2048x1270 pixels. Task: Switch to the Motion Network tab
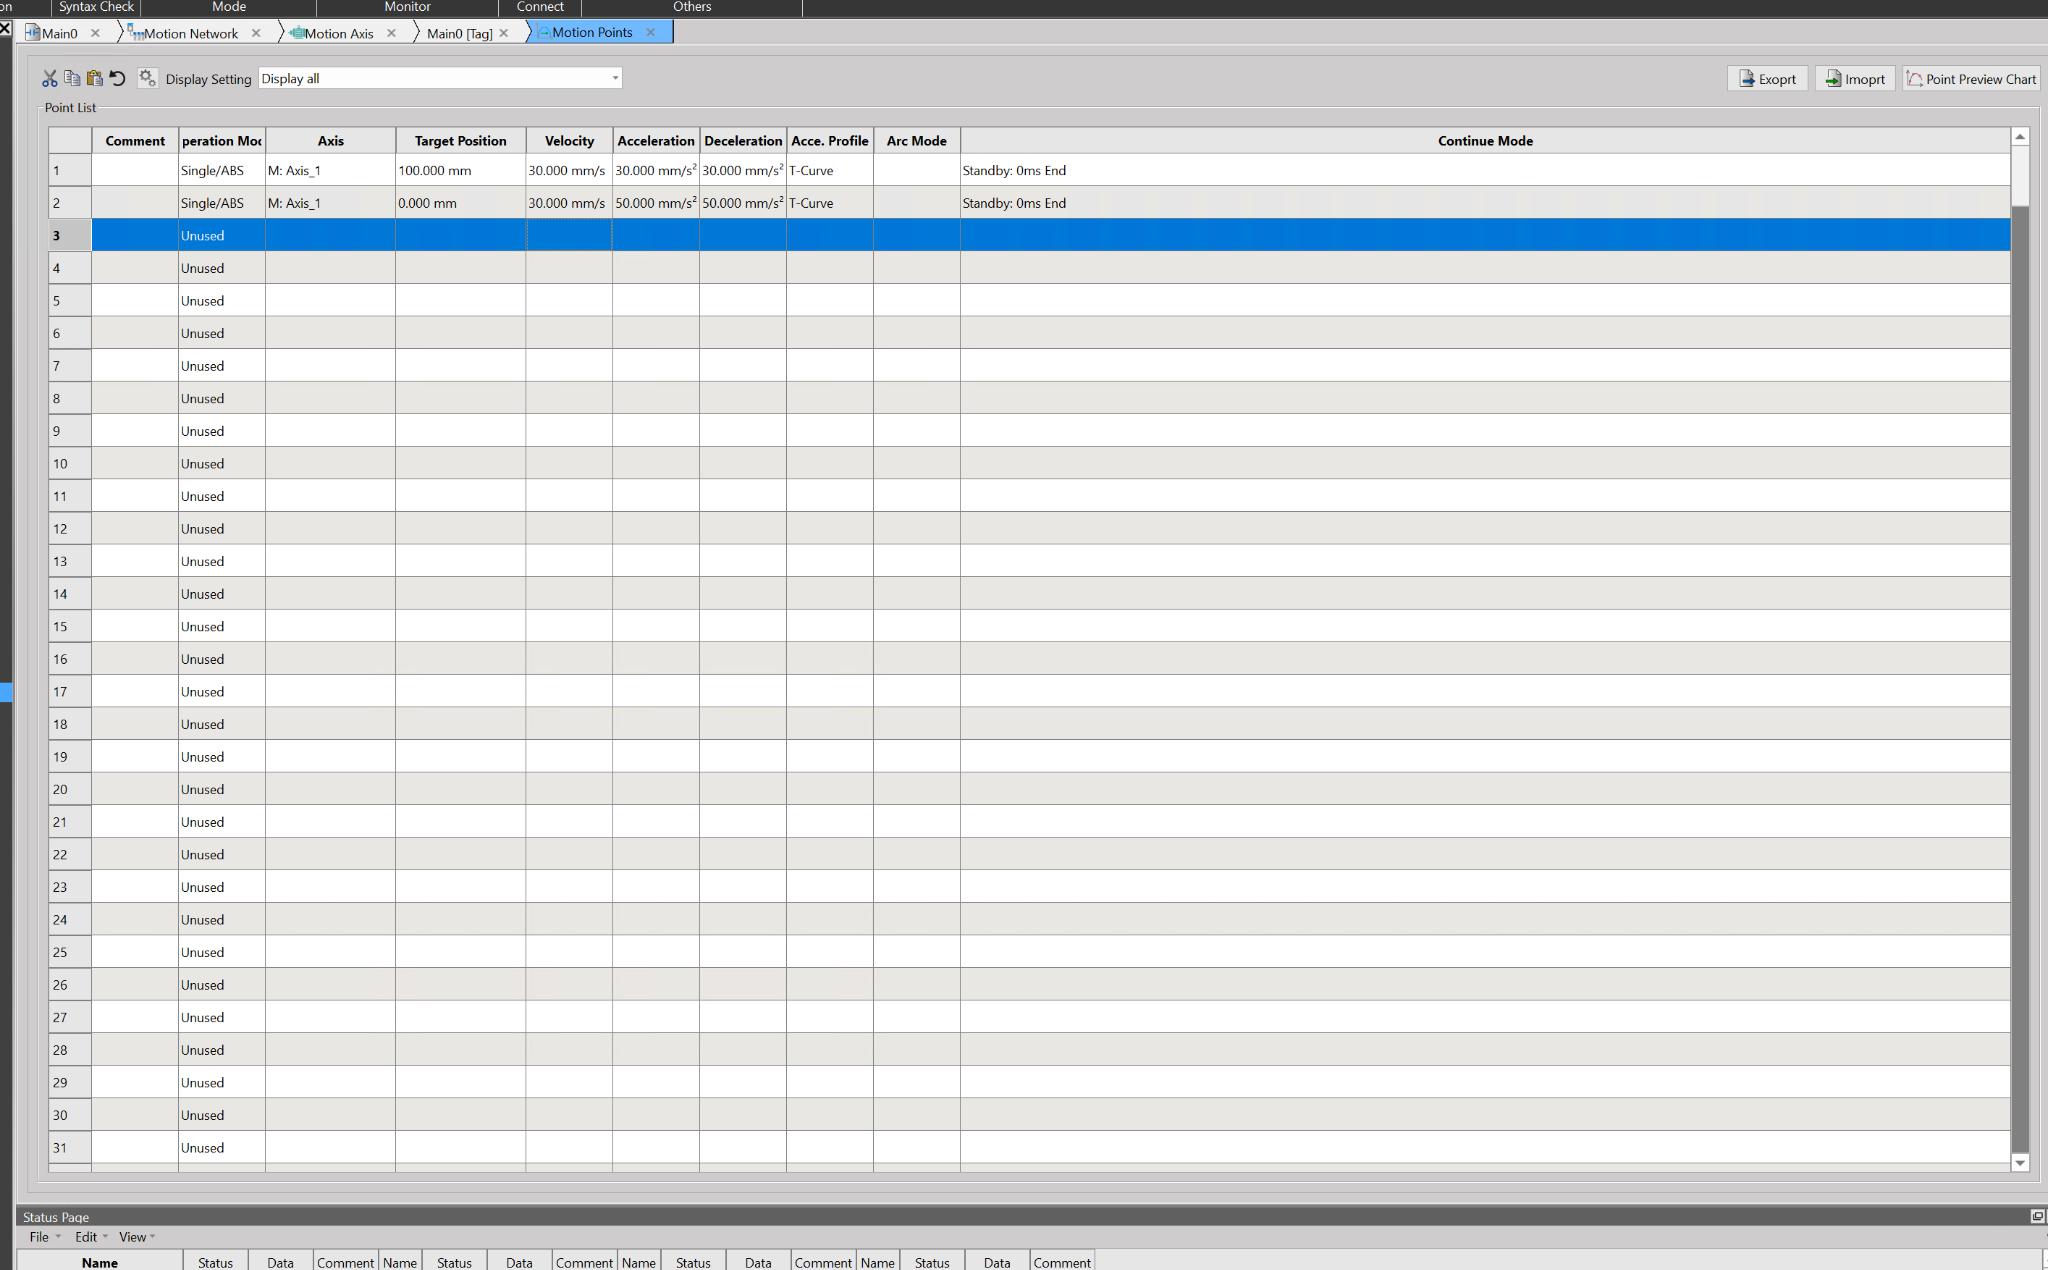click(190, 33)
